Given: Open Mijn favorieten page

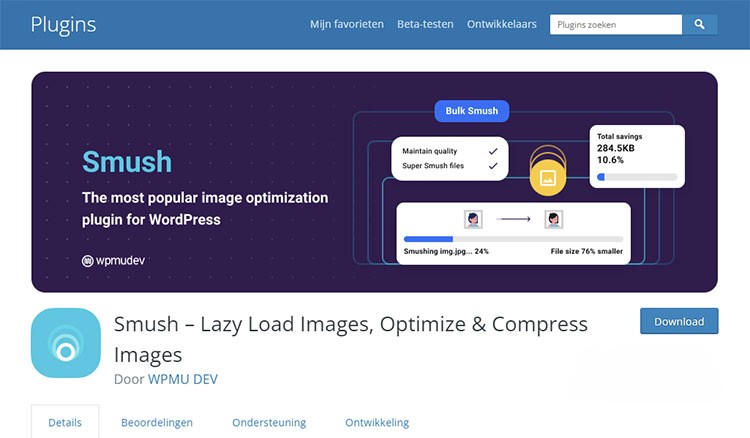Looking at the screenshot, I should (x=347, y=24).
